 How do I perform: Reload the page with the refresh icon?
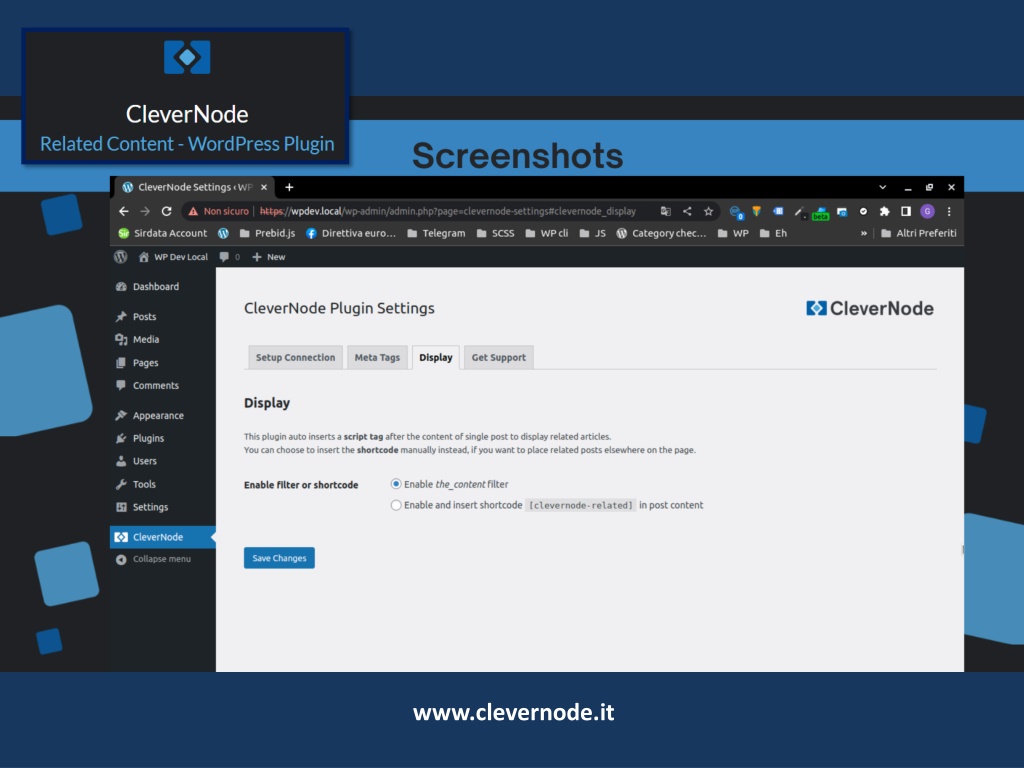click(167, 211)
